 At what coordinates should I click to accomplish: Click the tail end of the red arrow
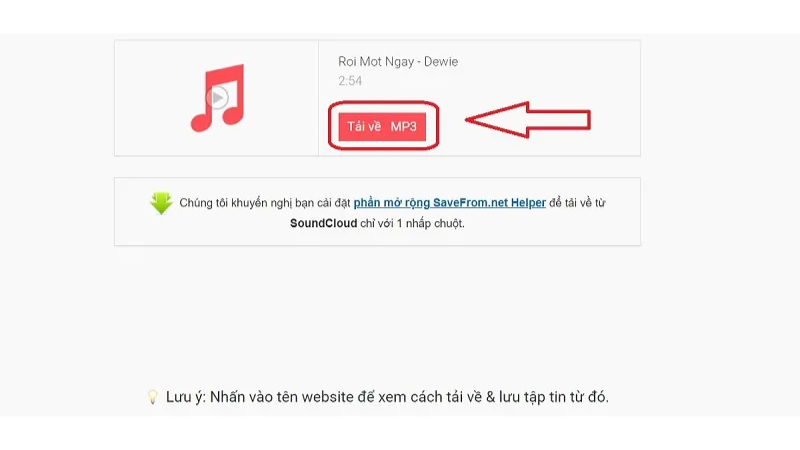coord(588,120)
